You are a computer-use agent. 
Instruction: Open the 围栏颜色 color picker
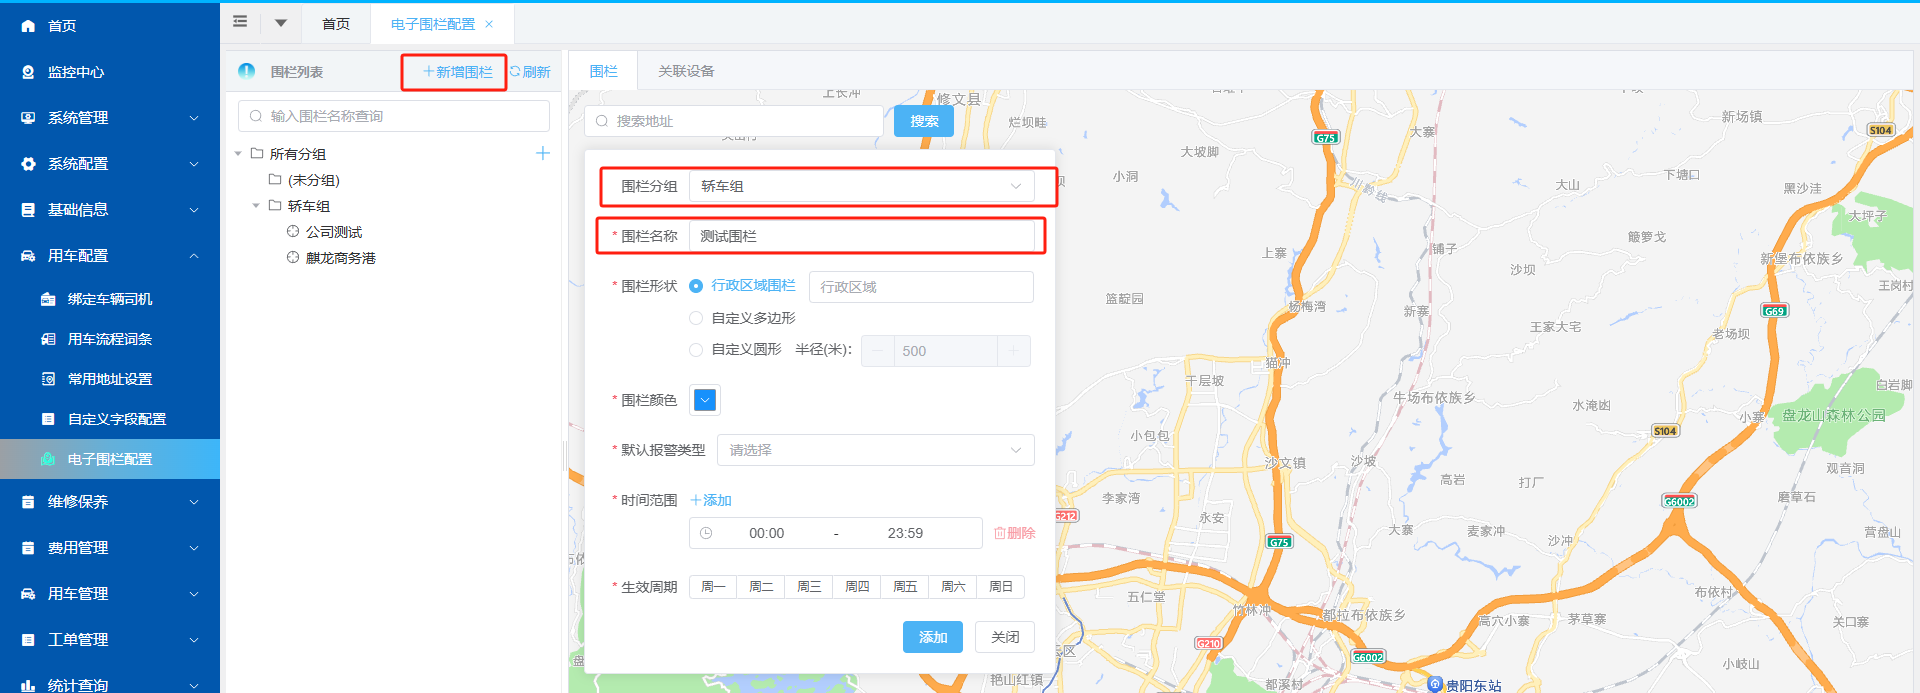coord(705,400)
